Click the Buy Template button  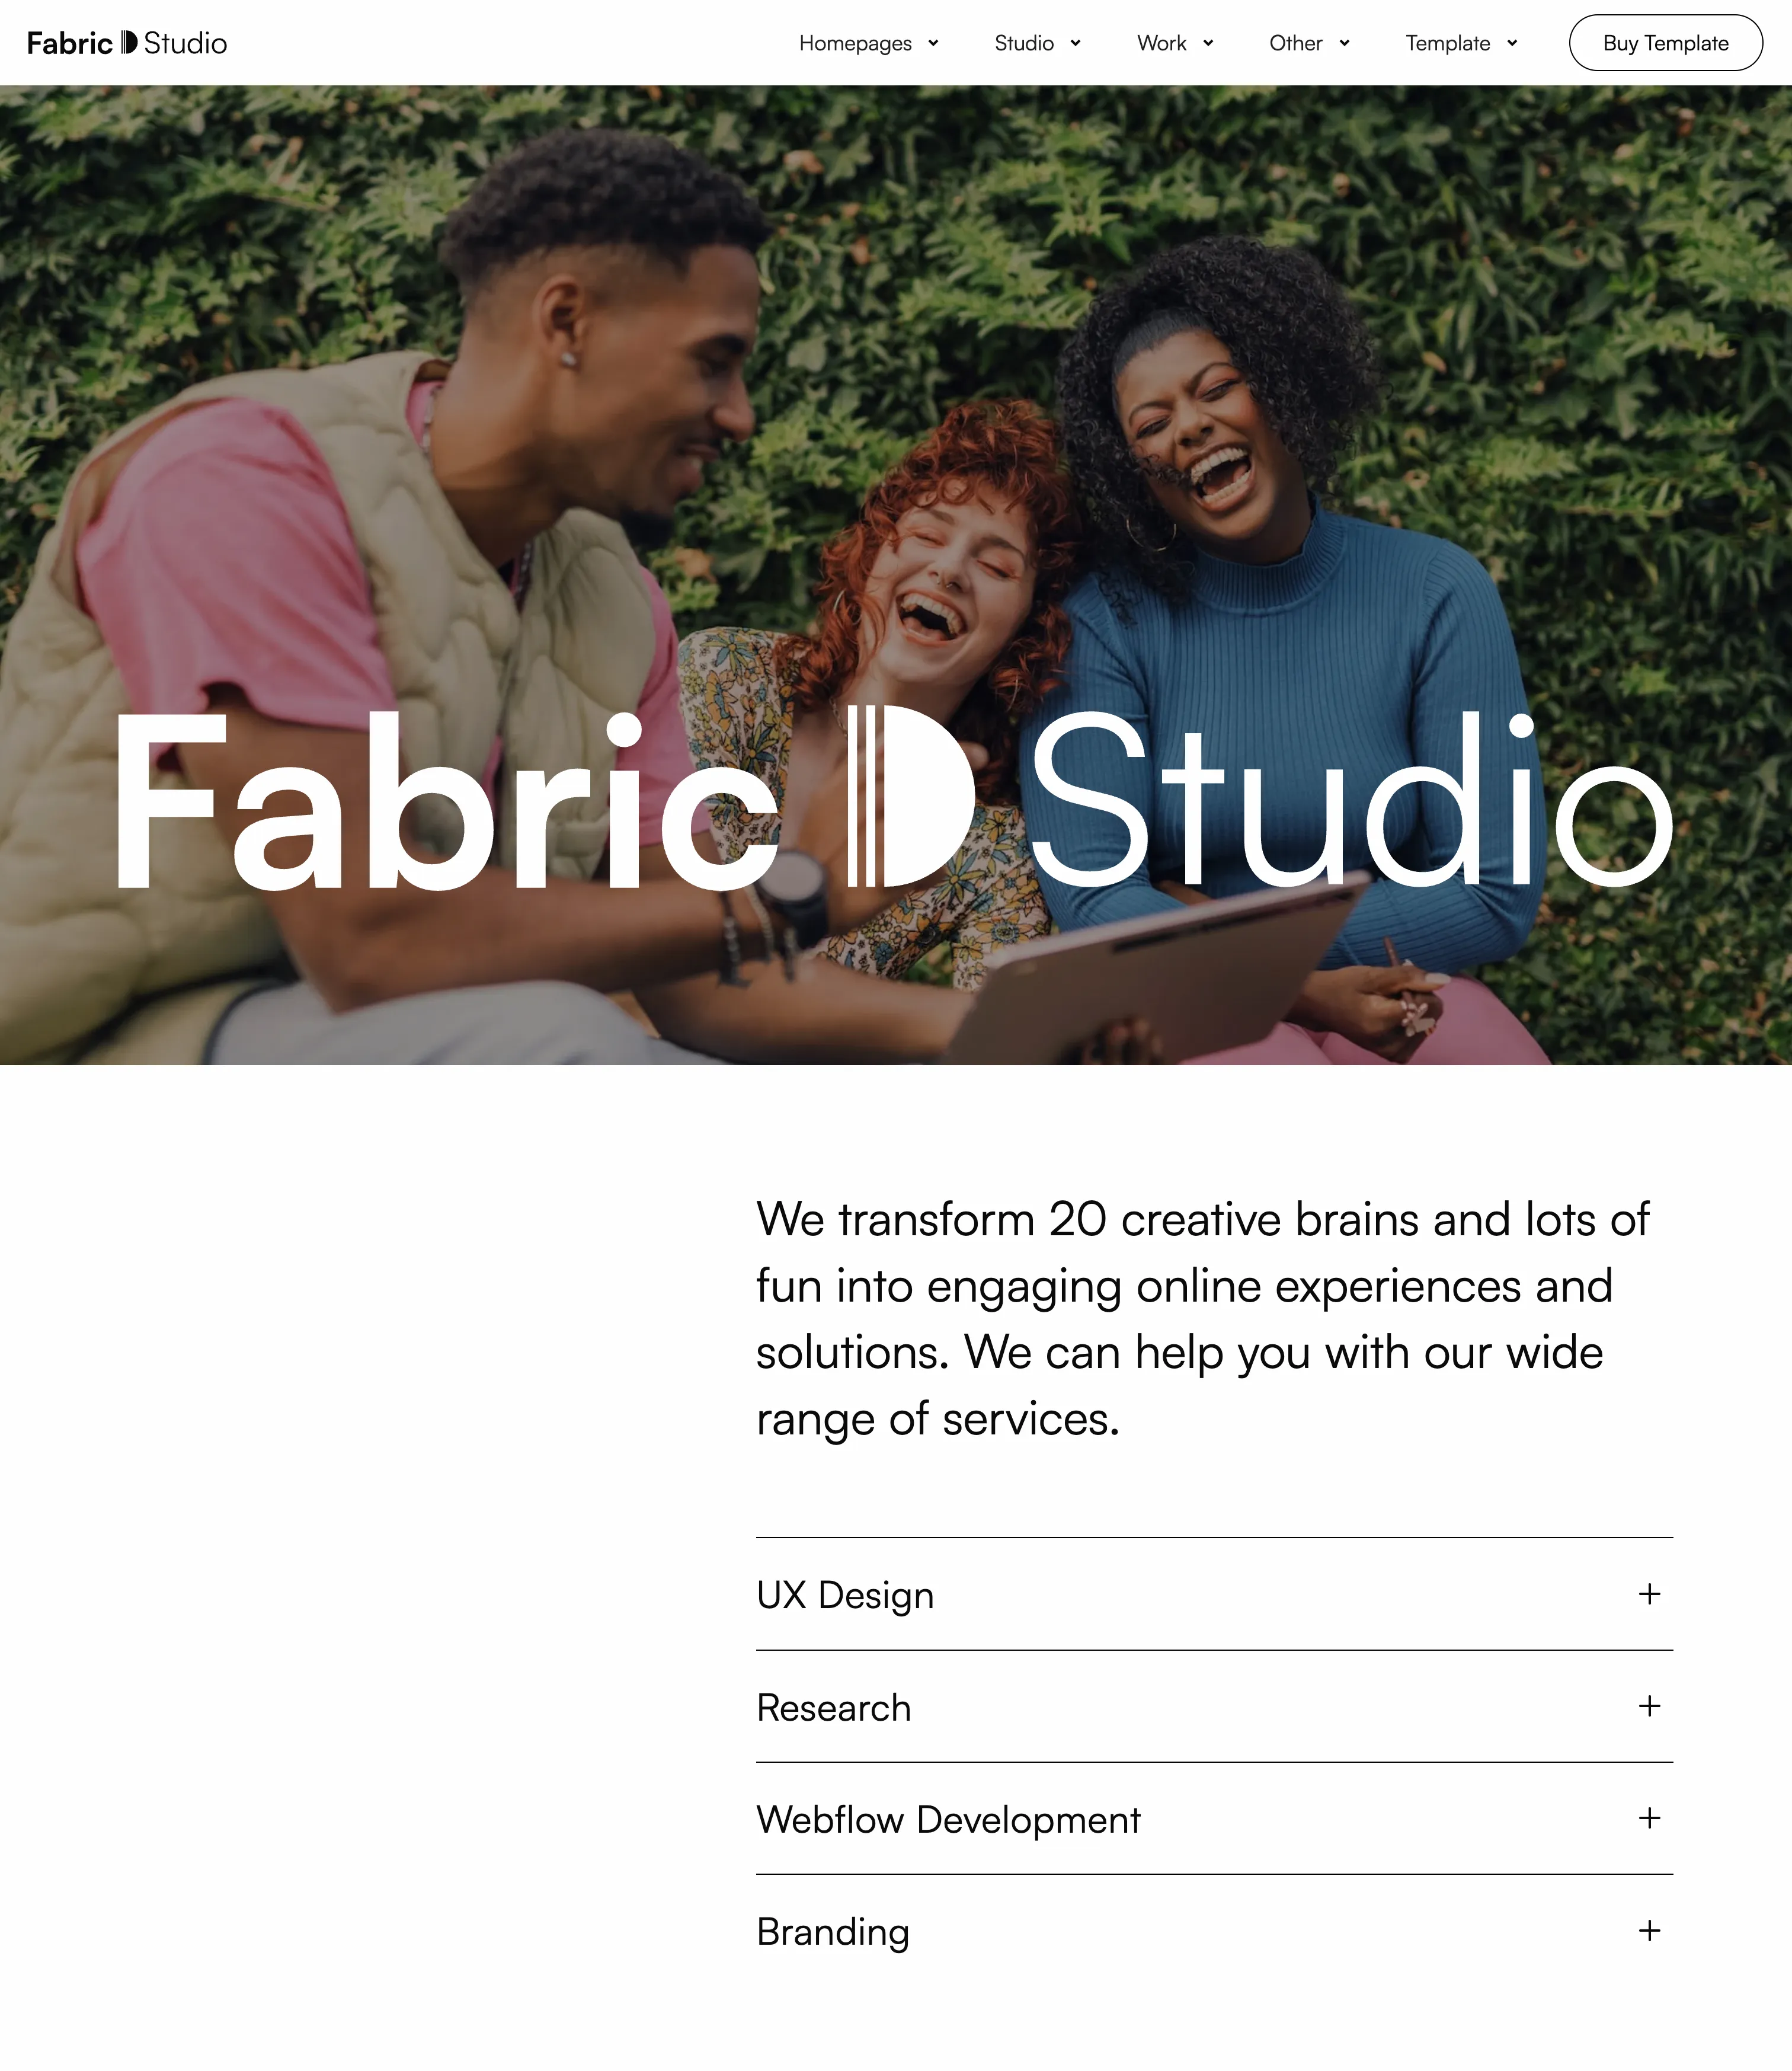(x=1665, y=43)
